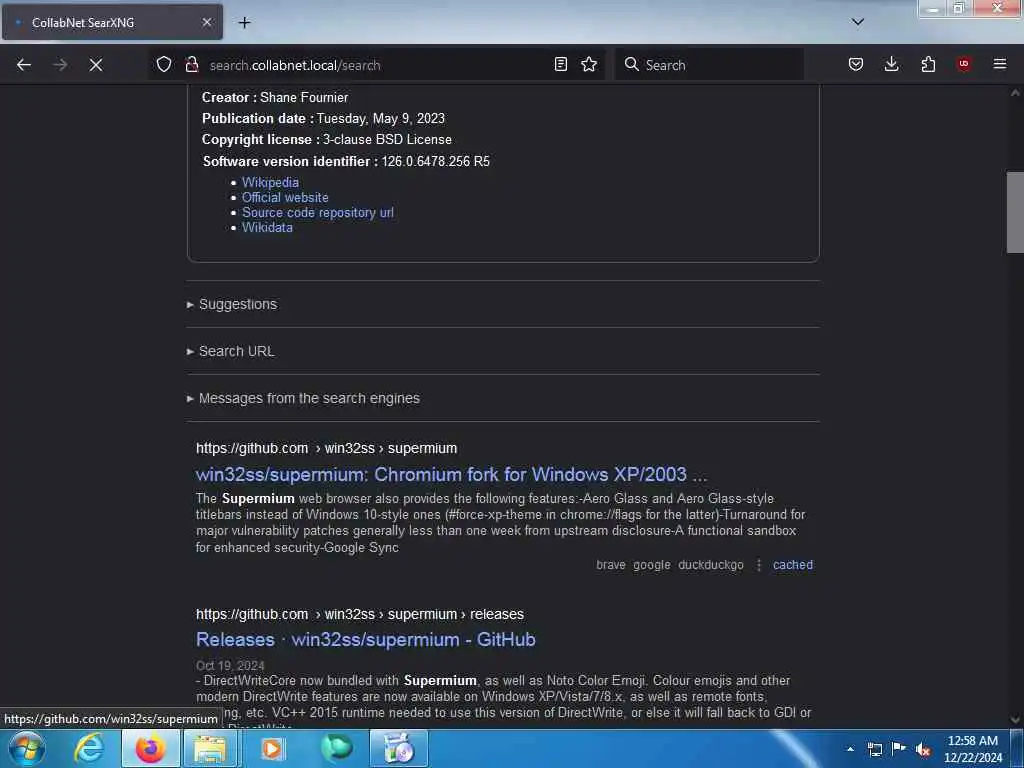The height and width of the screenshot is (768, 1024).
Task: Open the Windows Start menu
Action: 26,748
